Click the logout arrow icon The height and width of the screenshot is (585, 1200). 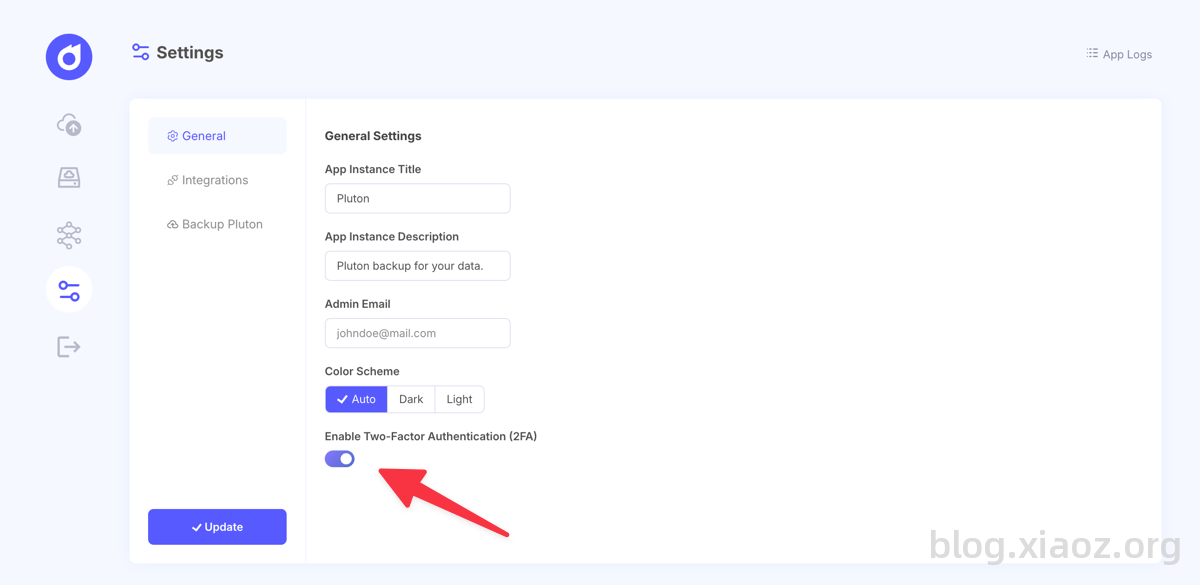69,347
